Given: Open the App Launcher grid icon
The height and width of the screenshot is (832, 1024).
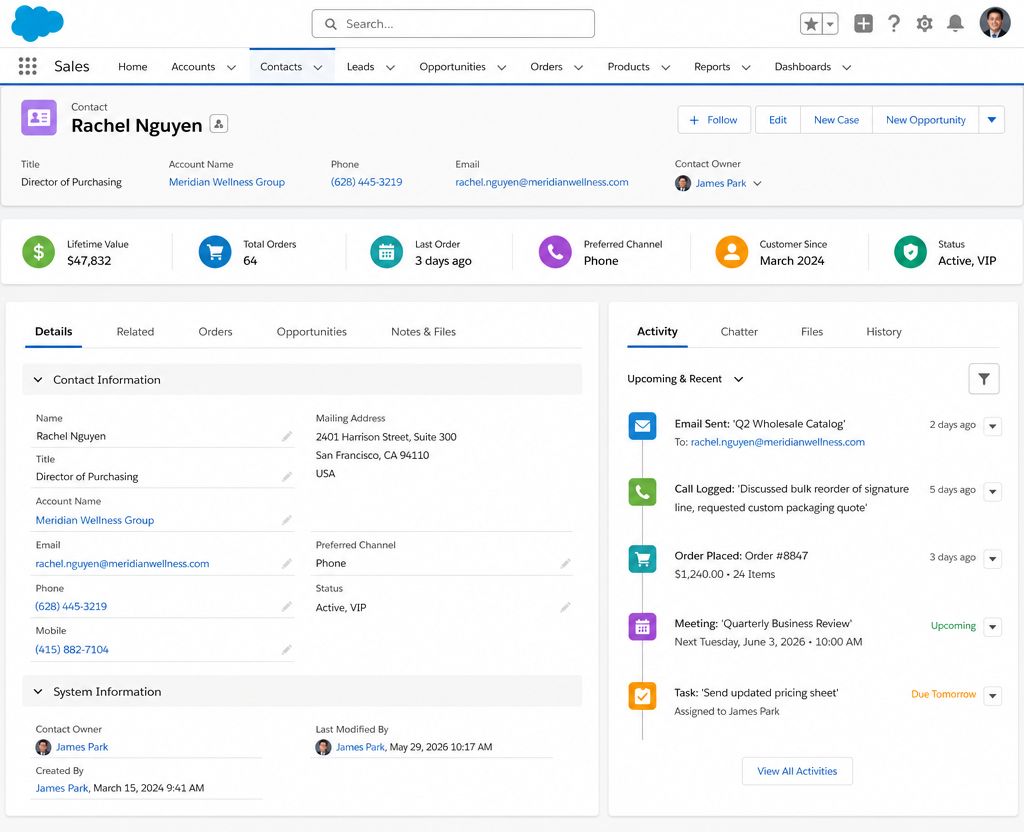Looking at the screenshot, I should click(27, 66).
